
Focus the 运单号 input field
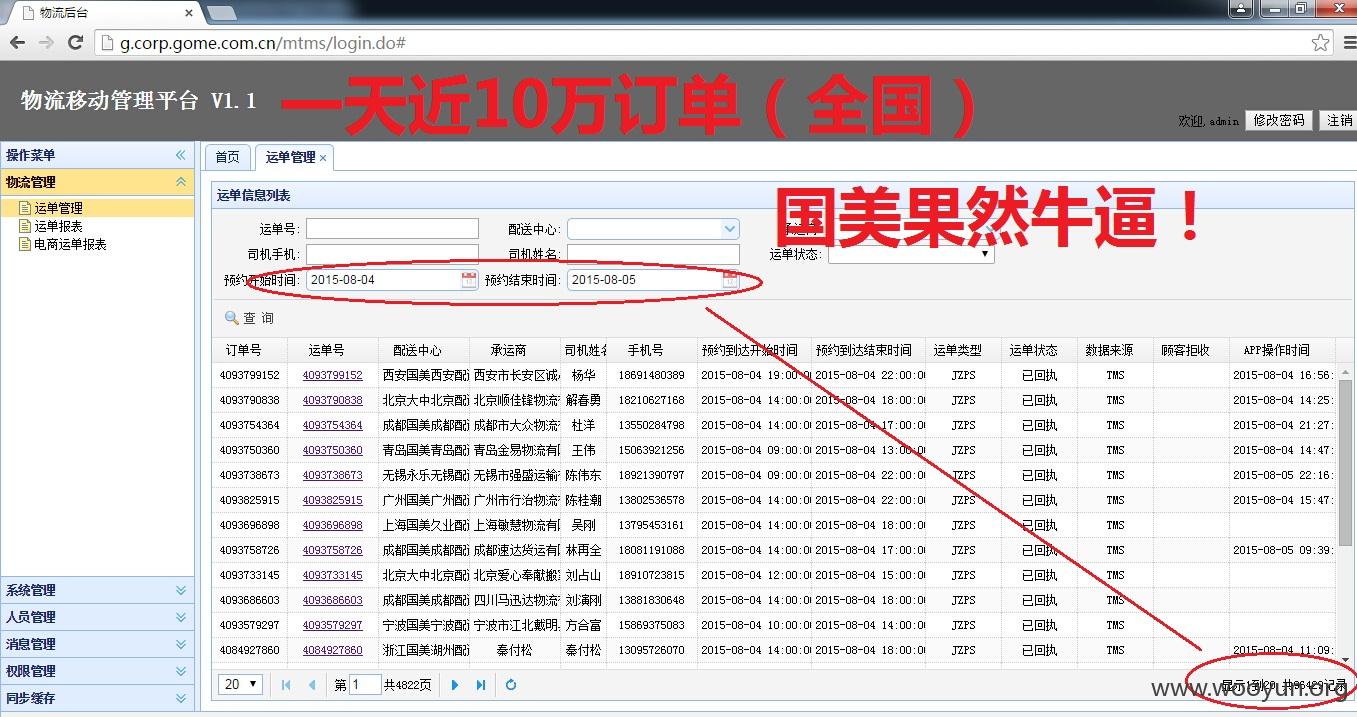pos(392,229)
